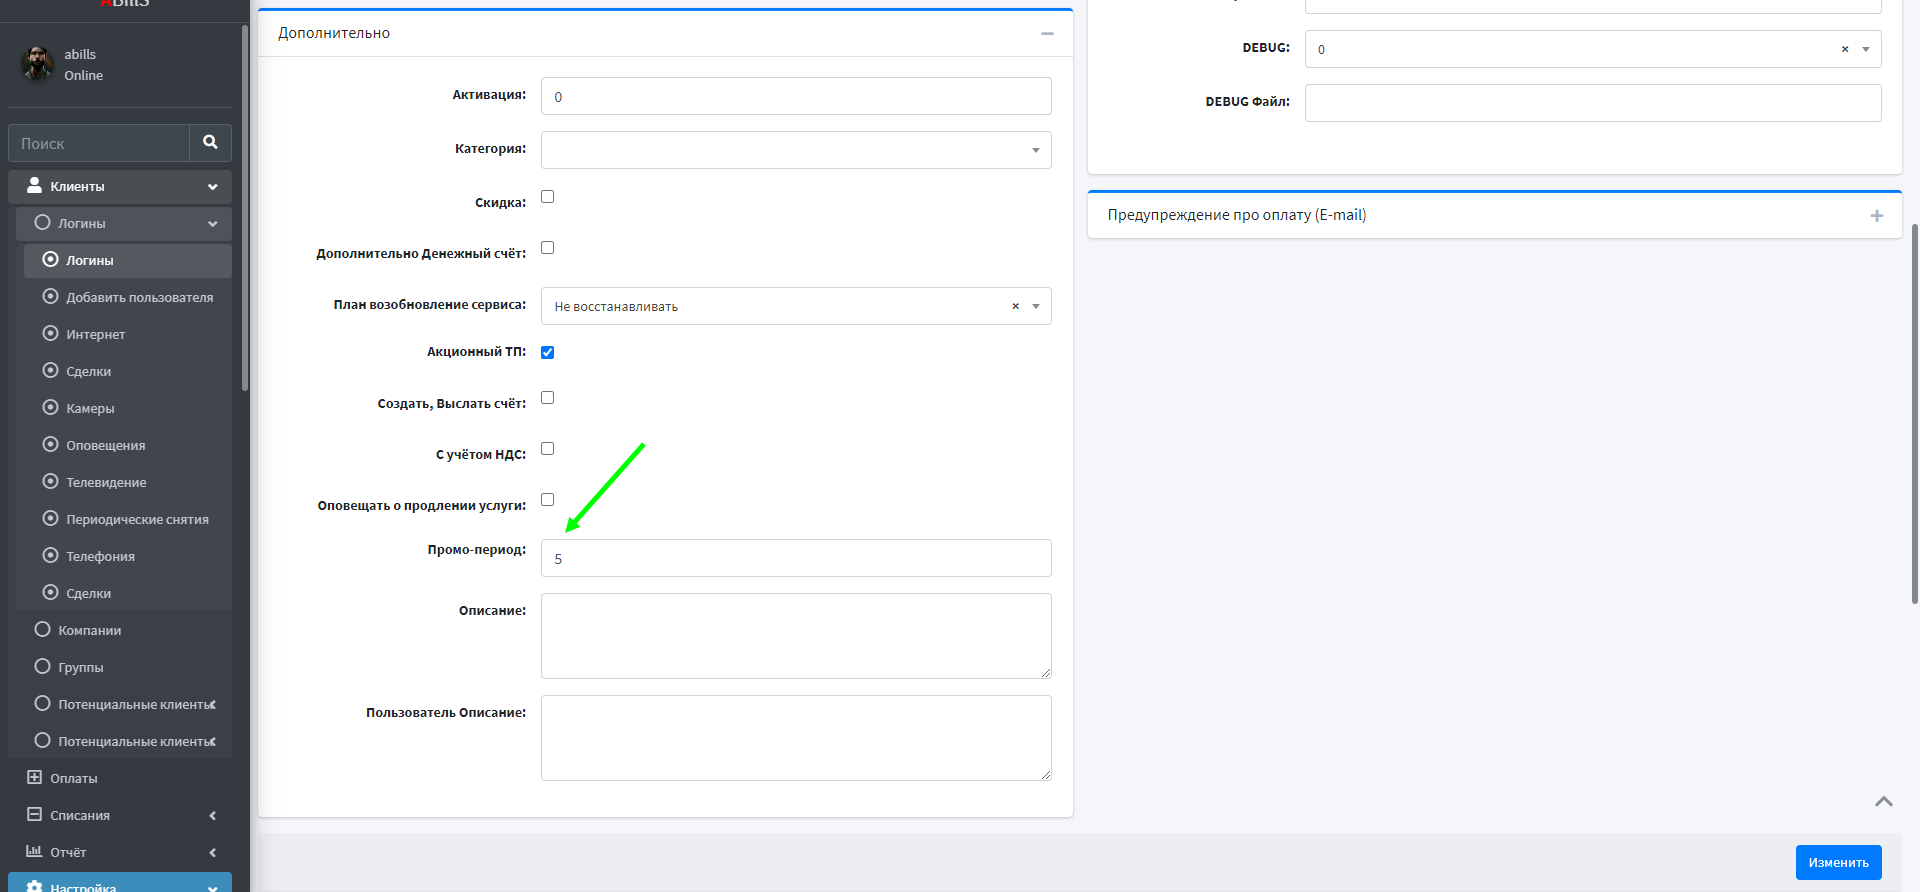The image size is (1920, 892).
Task: Click the search magnifier icon in sidebar
Action: [210, 143]
